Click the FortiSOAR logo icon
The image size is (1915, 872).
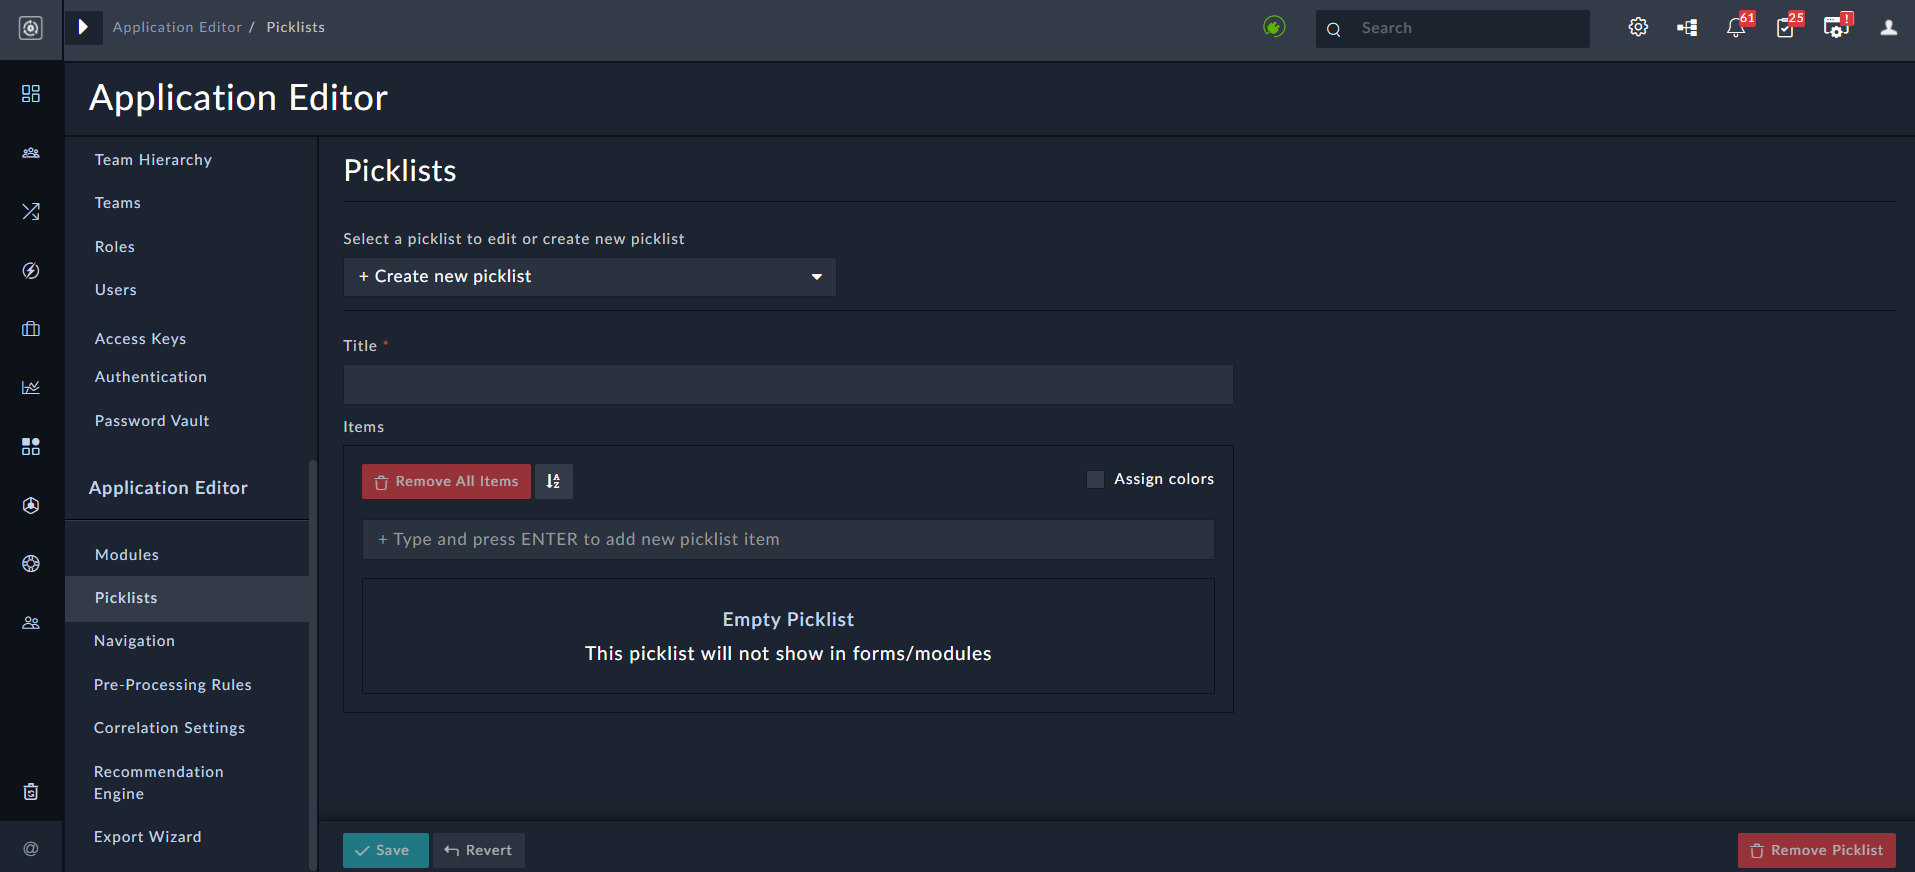[x=31, y=28]
